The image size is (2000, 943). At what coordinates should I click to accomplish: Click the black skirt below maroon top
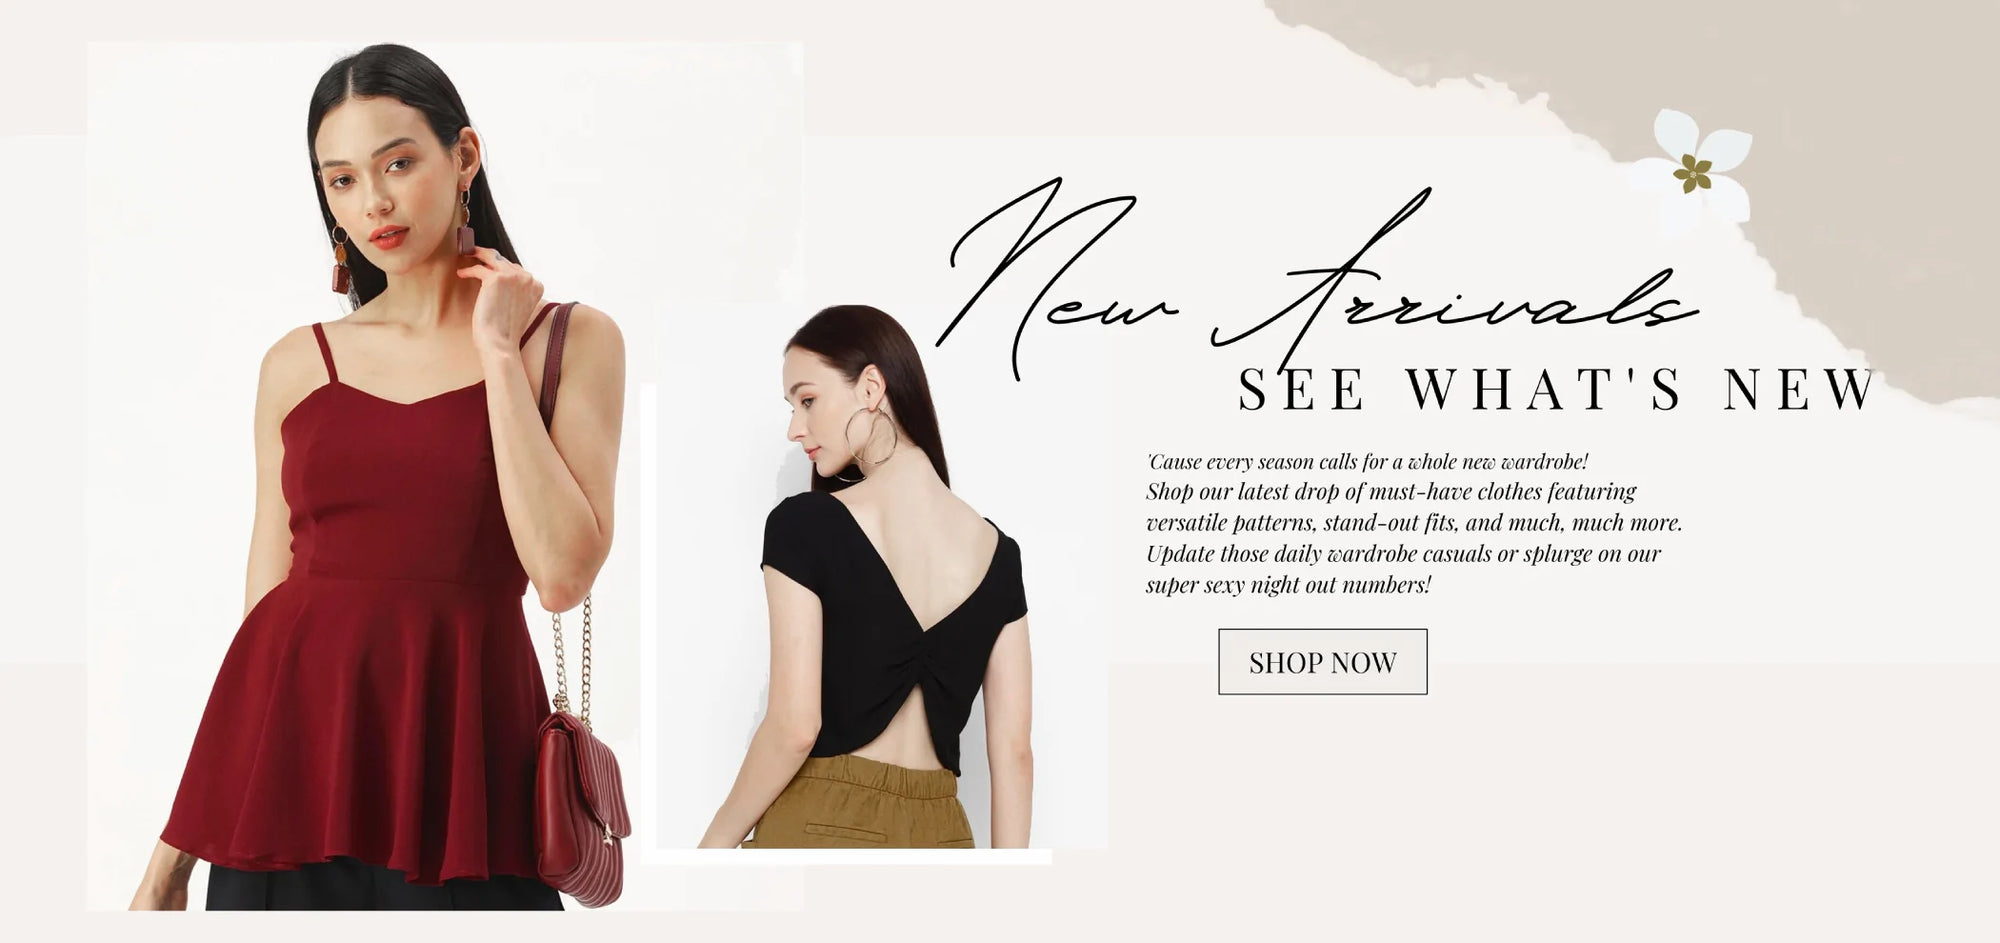tap(384, 888)
